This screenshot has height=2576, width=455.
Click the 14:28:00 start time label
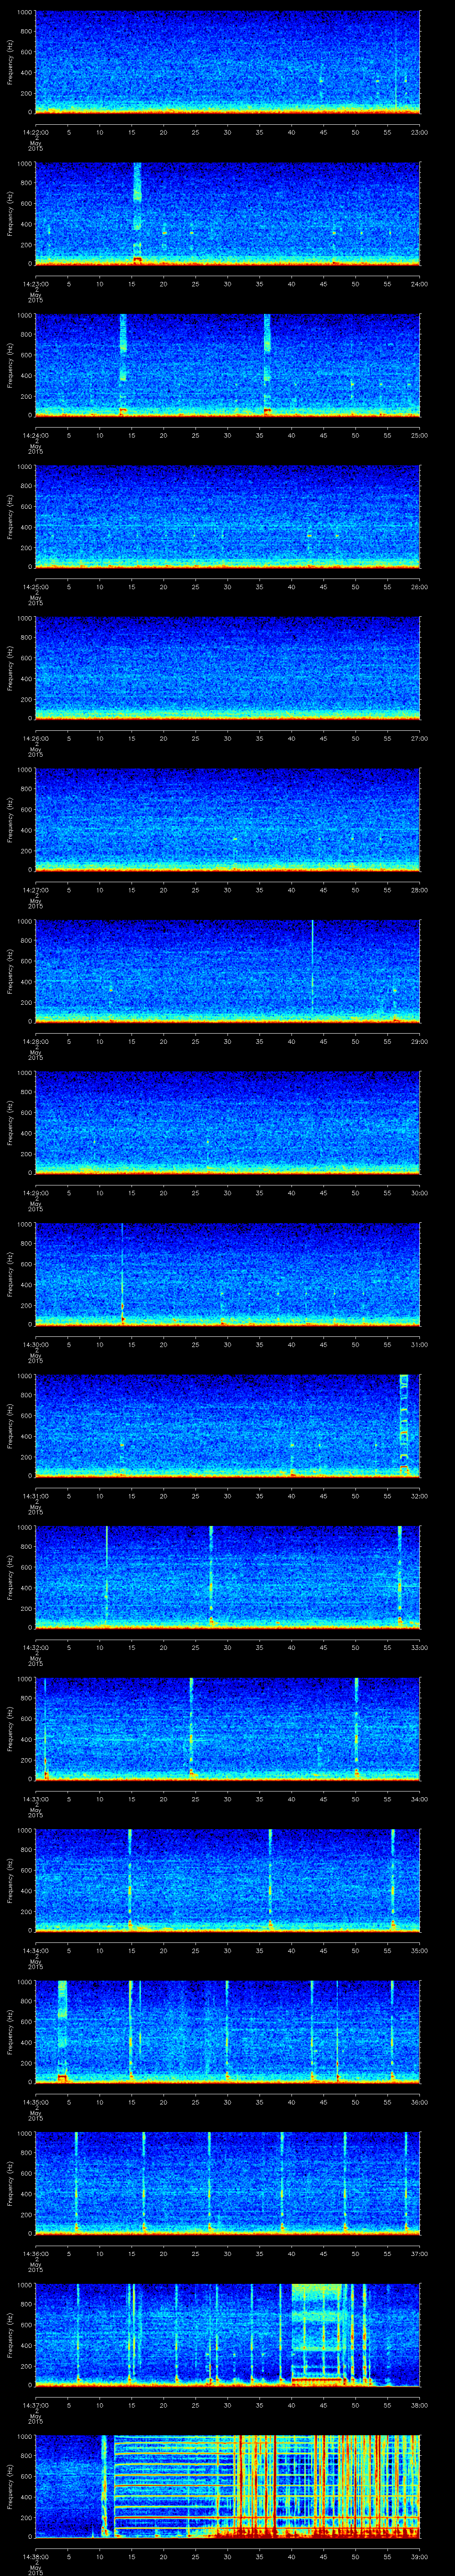tap(35, 1041)
